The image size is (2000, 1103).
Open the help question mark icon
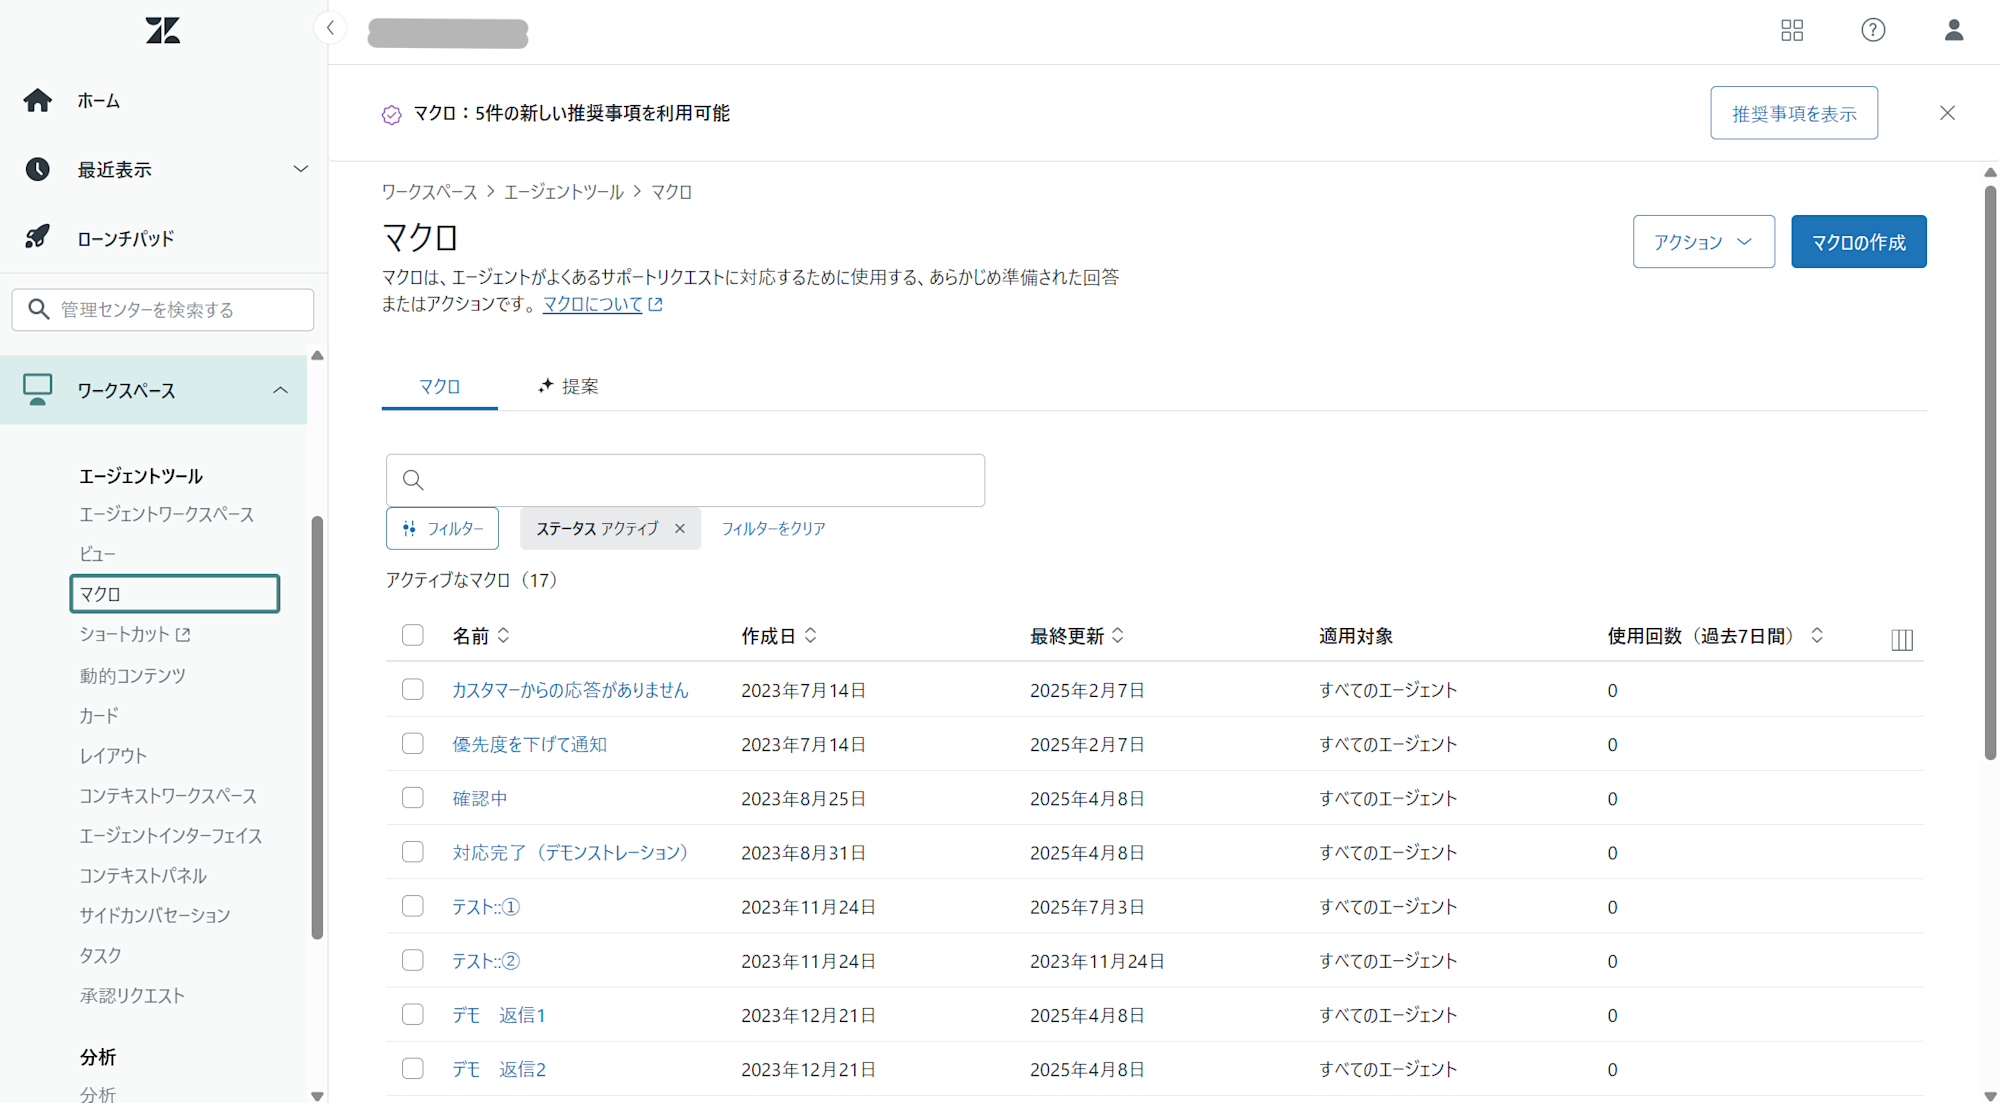point(1873,31)
